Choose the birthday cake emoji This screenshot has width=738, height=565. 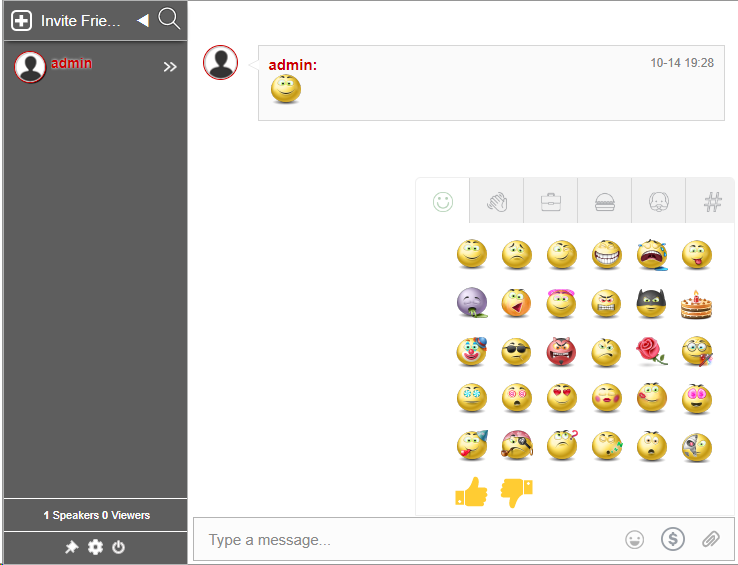pos(696,303)
